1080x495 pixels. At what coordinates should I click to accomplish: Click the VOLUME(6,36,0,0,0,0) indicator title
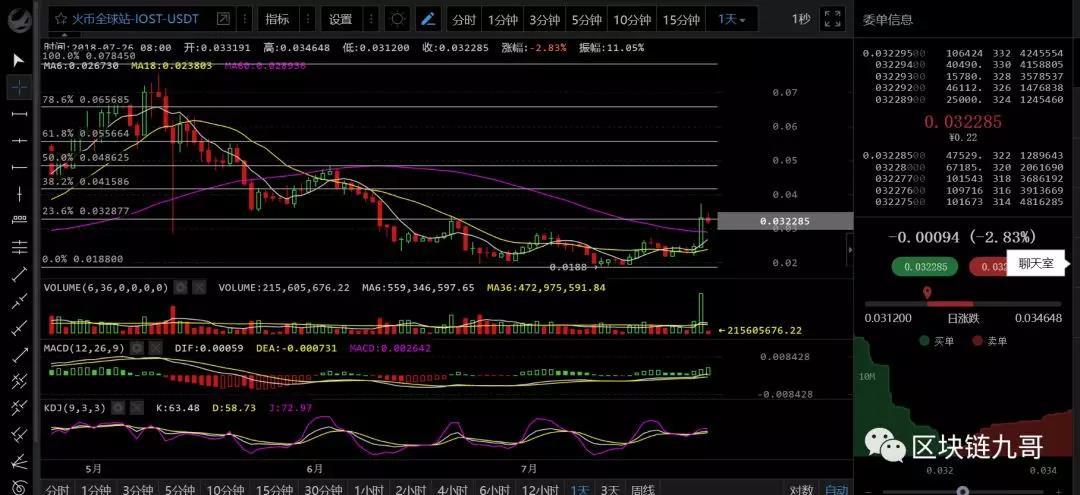[106, 288]
